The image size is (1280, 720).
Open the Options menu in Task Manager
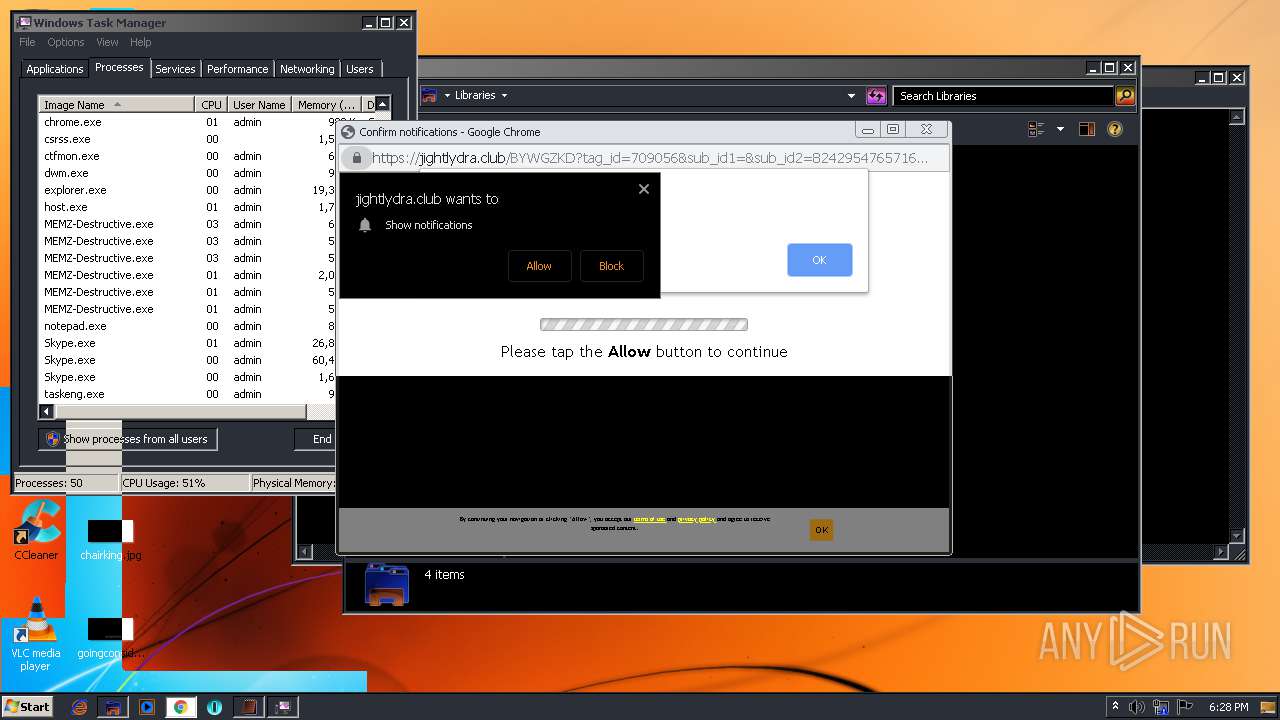[x=66, y=42]
